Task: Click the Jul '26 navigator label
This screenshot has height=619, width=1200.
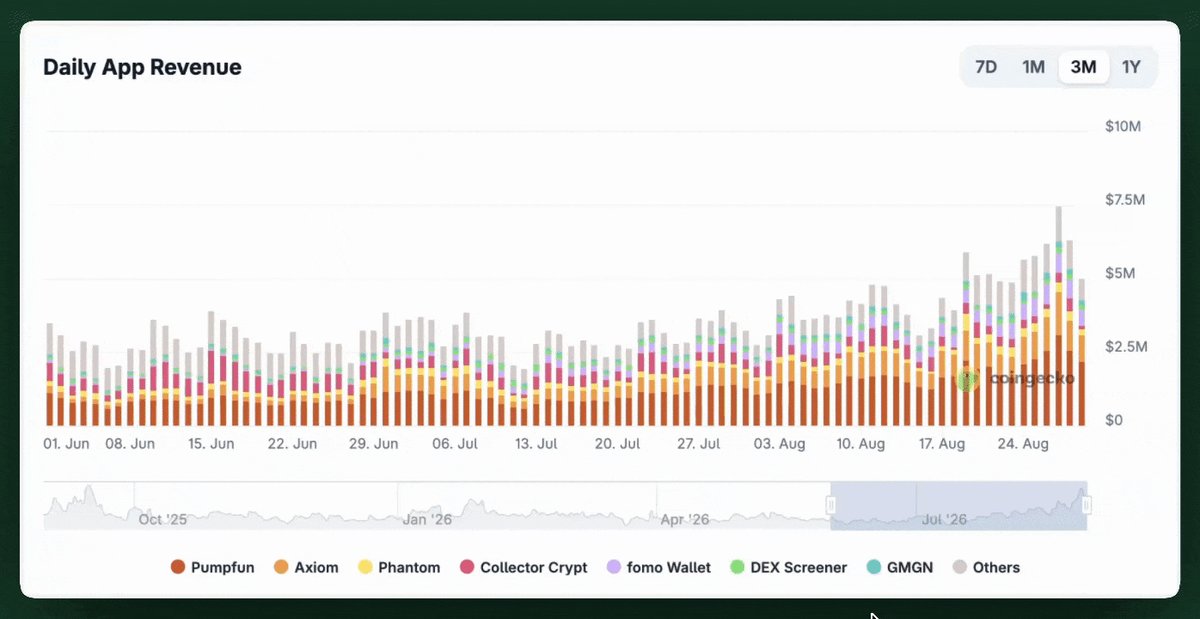Action: point(944,519)
